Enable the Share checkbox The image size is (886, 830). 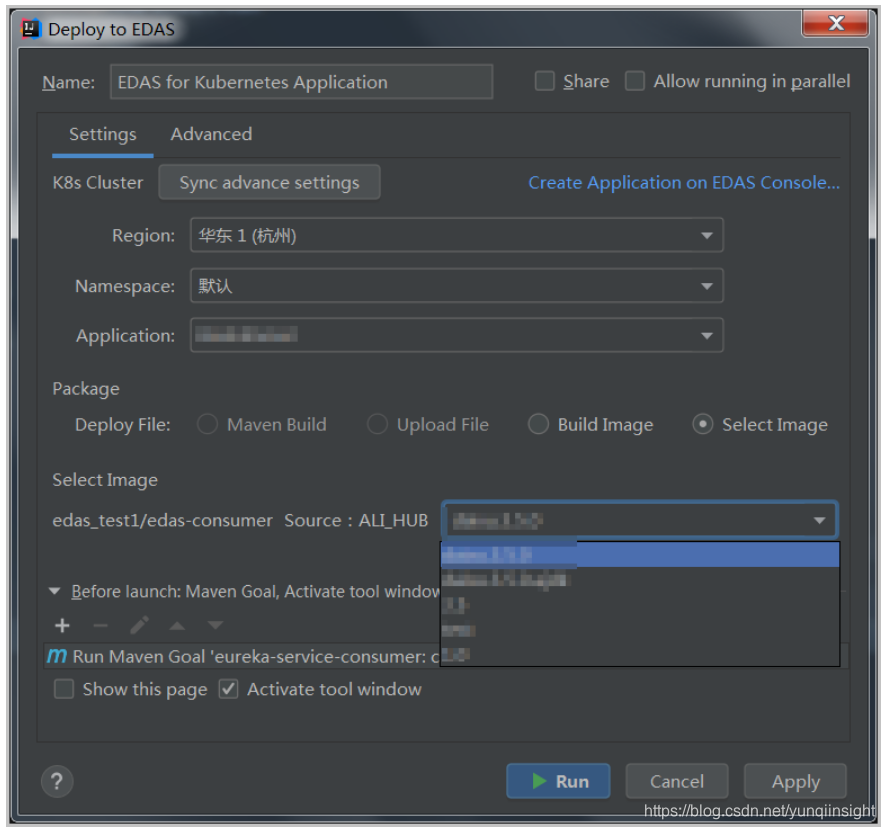pyautogui.click(x=545, y=81)
